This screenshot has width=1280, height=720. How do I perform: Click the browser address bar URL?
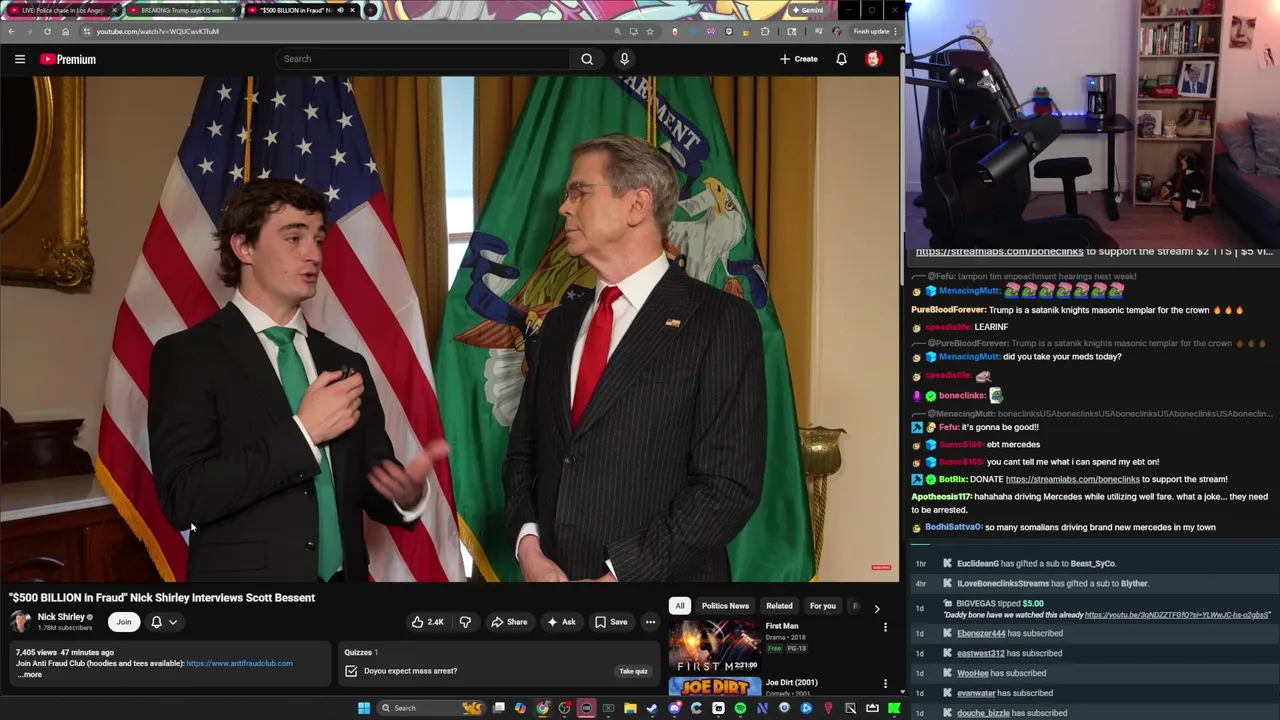[x=157, y=31]
